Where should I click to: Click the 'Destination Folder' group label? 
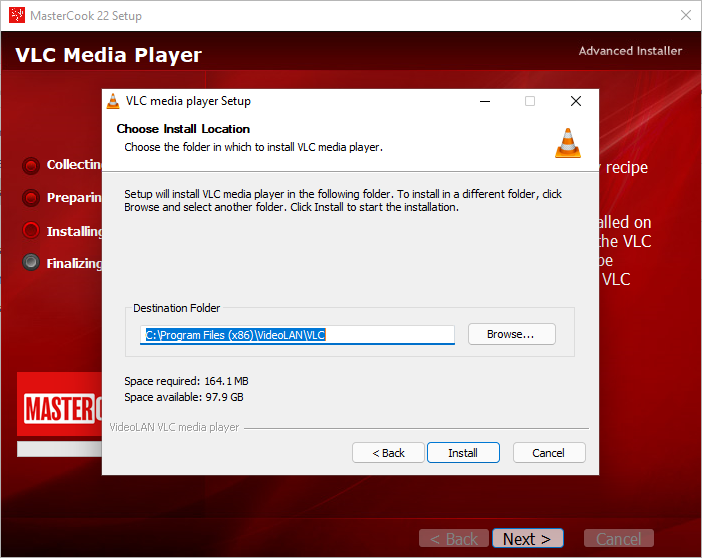(176, 308)
